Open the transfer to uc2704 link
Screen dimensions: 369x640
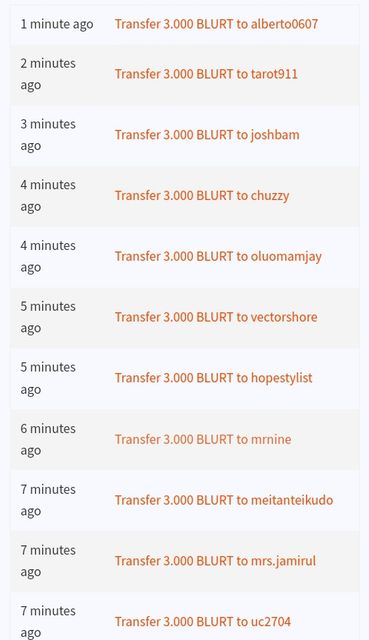pyautogui.click(x=202, y=622)
